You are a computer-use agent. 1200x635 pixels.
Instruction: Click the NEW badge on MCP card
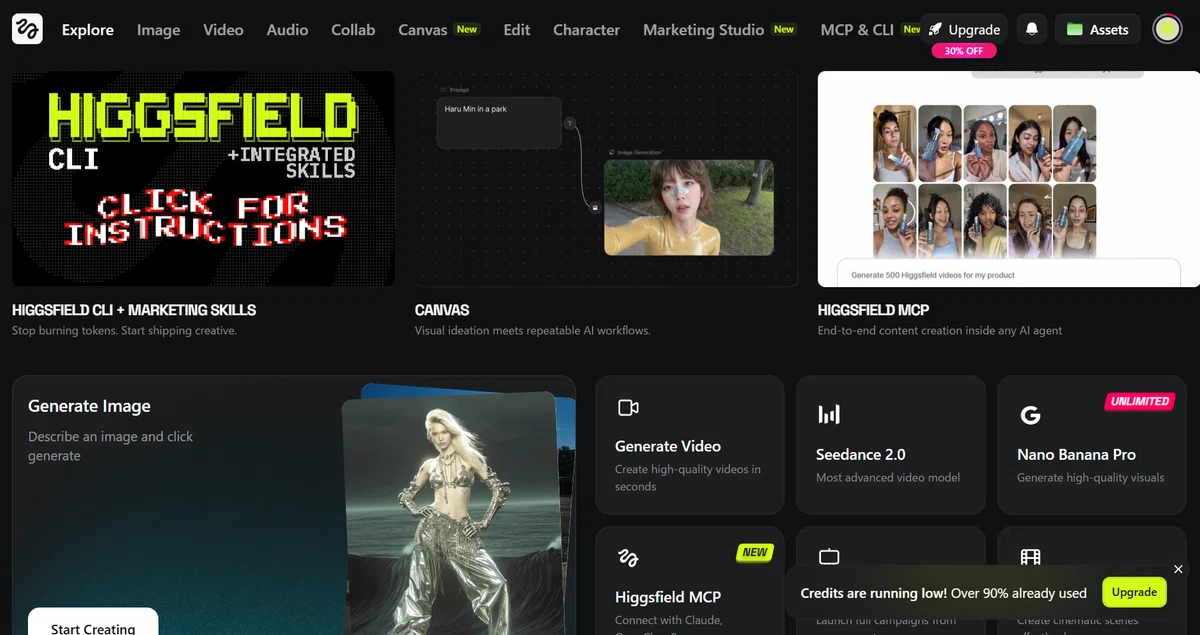[755, 552]
